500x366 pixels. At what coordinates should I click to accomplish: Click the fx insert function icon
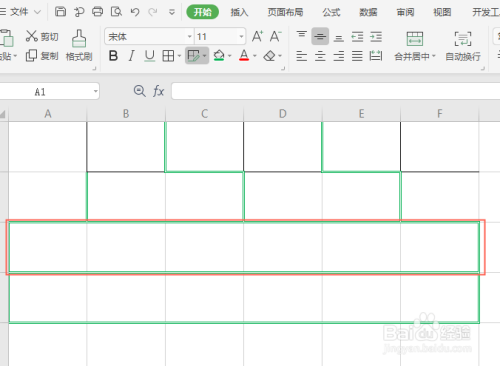click(x=159, y=91)
